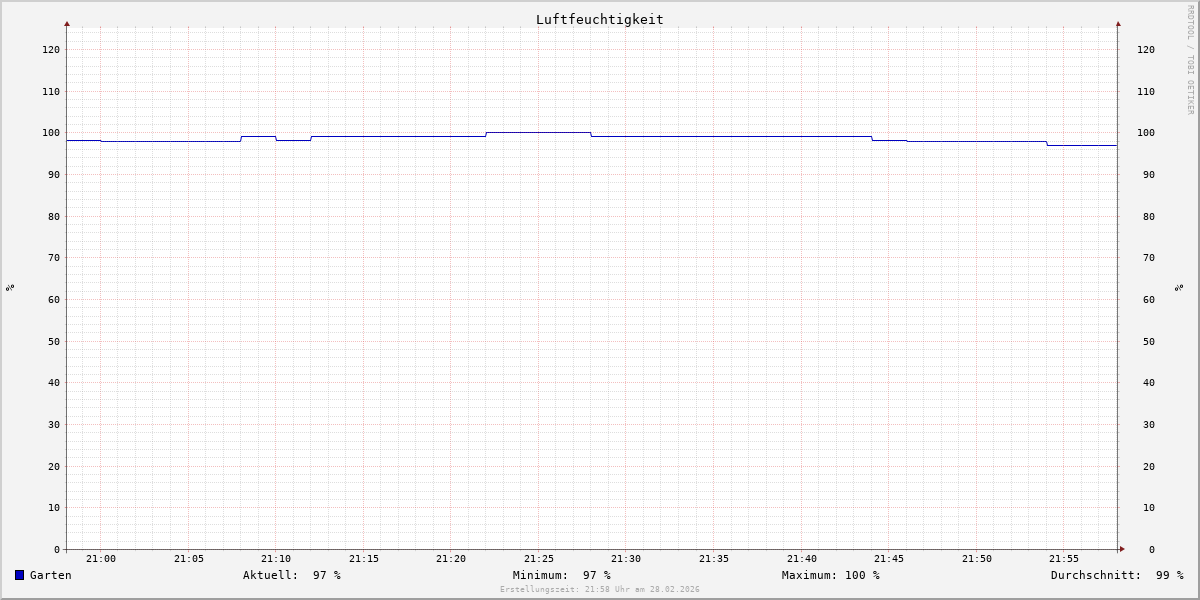Click the 100 label on left y-axis

(x=51, y=133)
